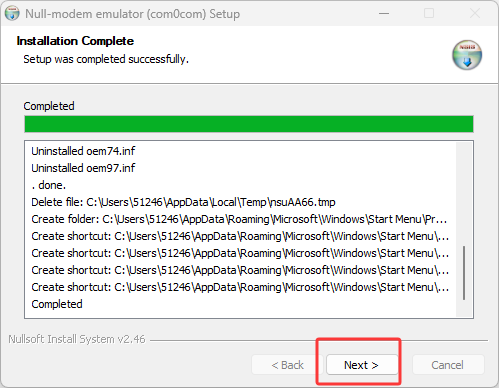Select the Uninstalled oem97.inf log line
This screenshot has width=499, height=388.
83,168
